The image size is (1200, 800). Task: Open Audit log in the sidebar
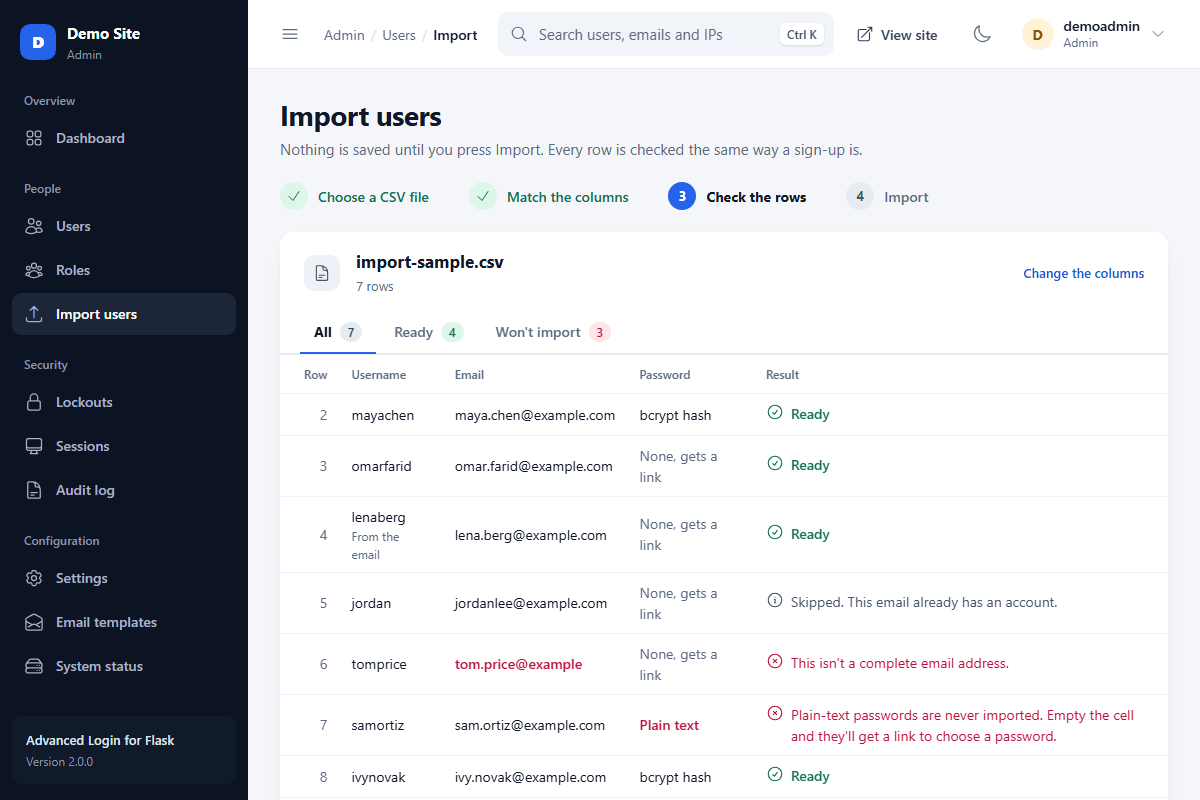(124, 490)
